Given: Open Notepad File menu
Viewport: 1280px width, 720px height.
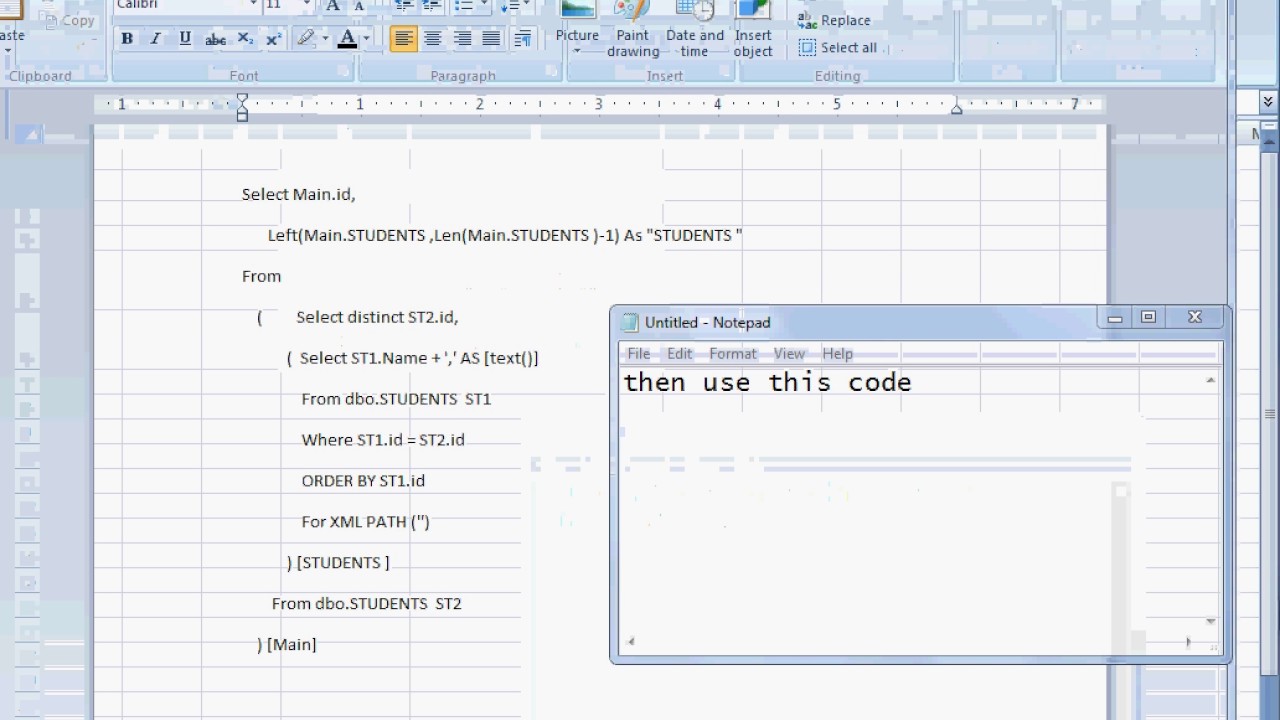Looking at the screenshot, I should point(638,354).
